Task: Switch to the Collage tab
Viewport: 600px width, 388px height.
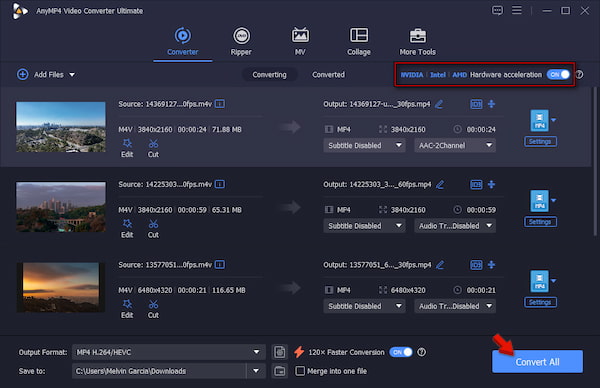Action: tap(359, 42)
